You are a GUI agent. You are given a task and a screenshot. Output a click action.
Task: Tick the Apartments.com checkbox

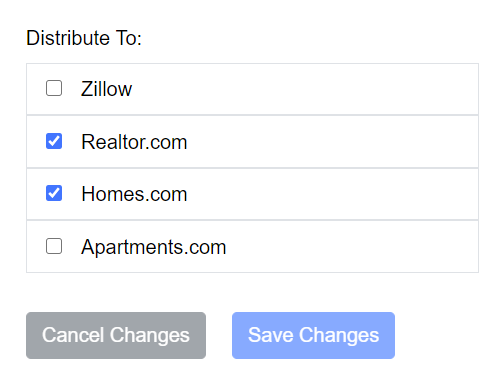(x=54, y=246)
